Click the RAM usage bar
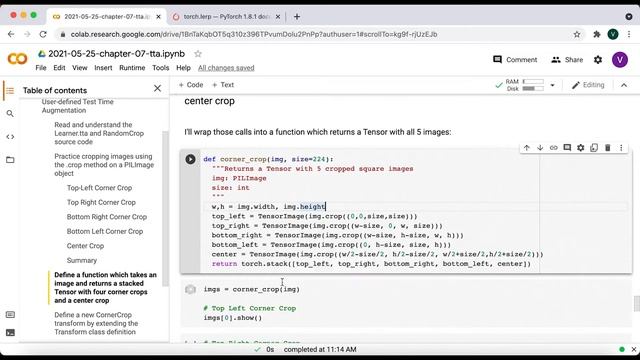 tap(533, 82)
